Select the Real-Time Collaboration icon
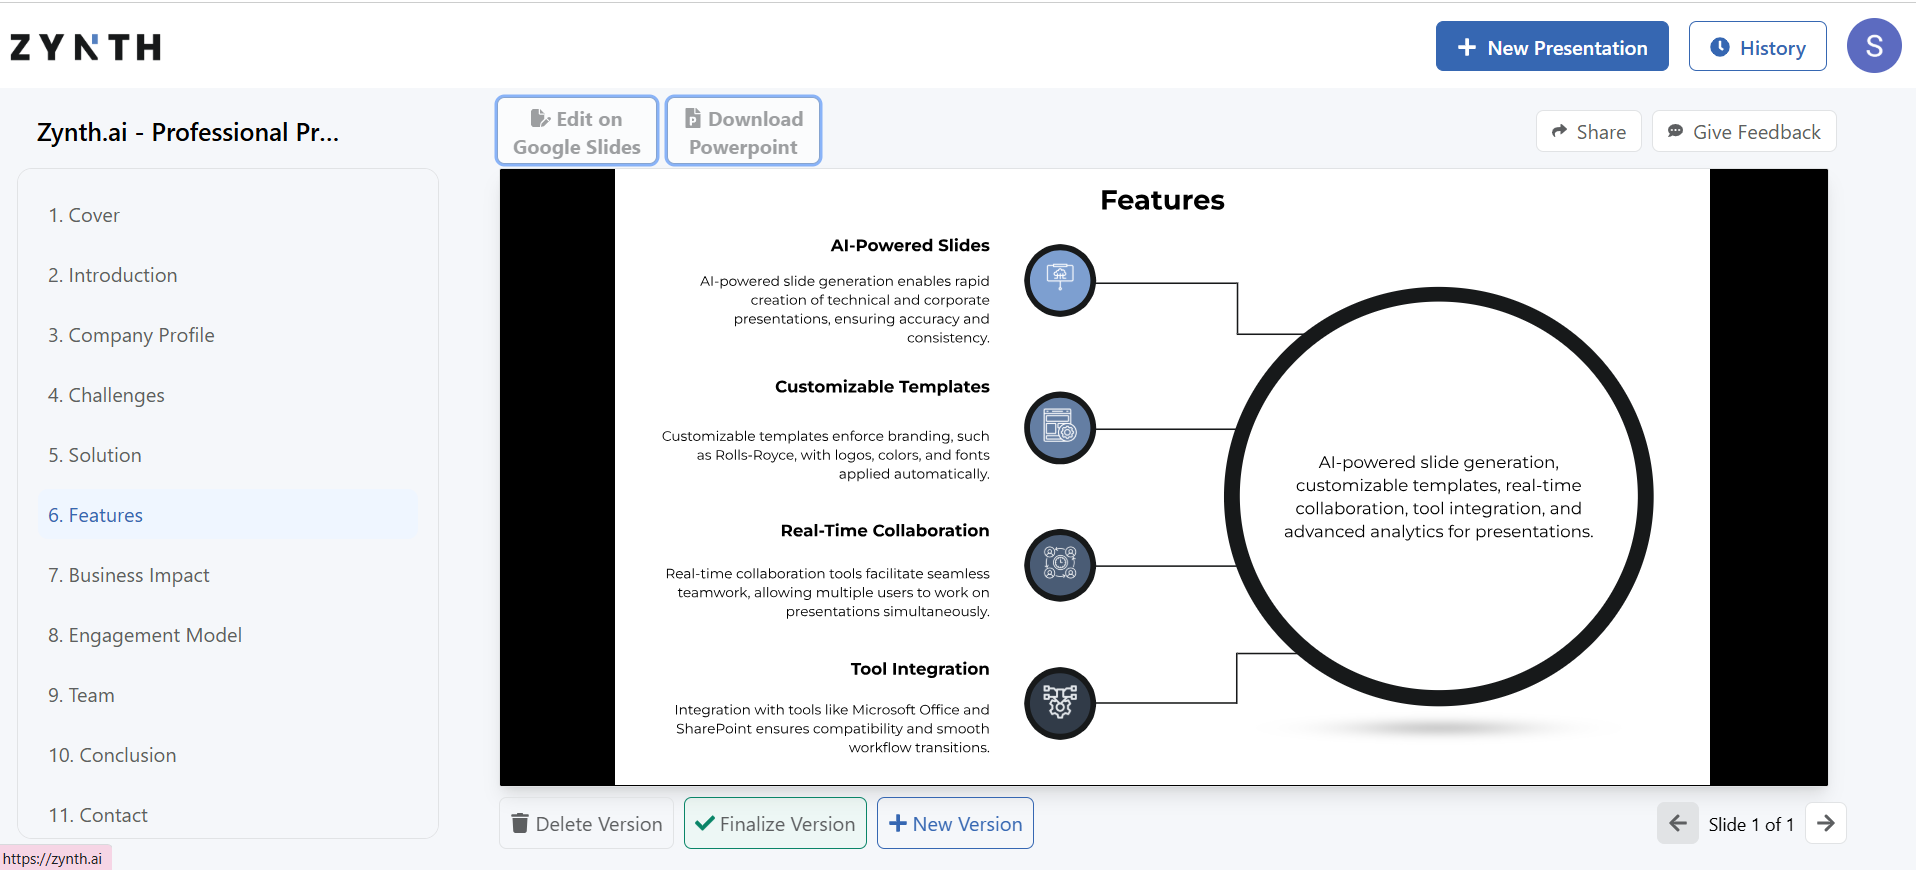 [1060, 565]
